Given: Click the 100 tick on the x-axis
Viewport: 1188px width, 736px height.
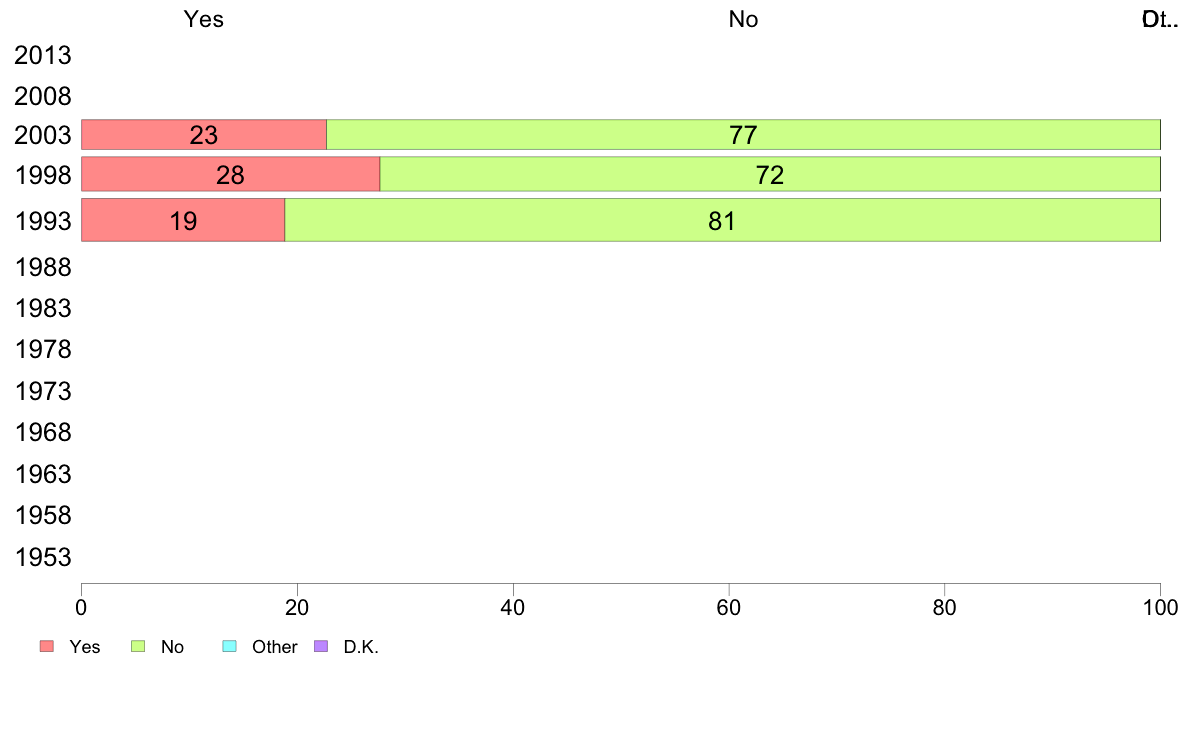Looking at the screenshot, I should pos(1160,607).
